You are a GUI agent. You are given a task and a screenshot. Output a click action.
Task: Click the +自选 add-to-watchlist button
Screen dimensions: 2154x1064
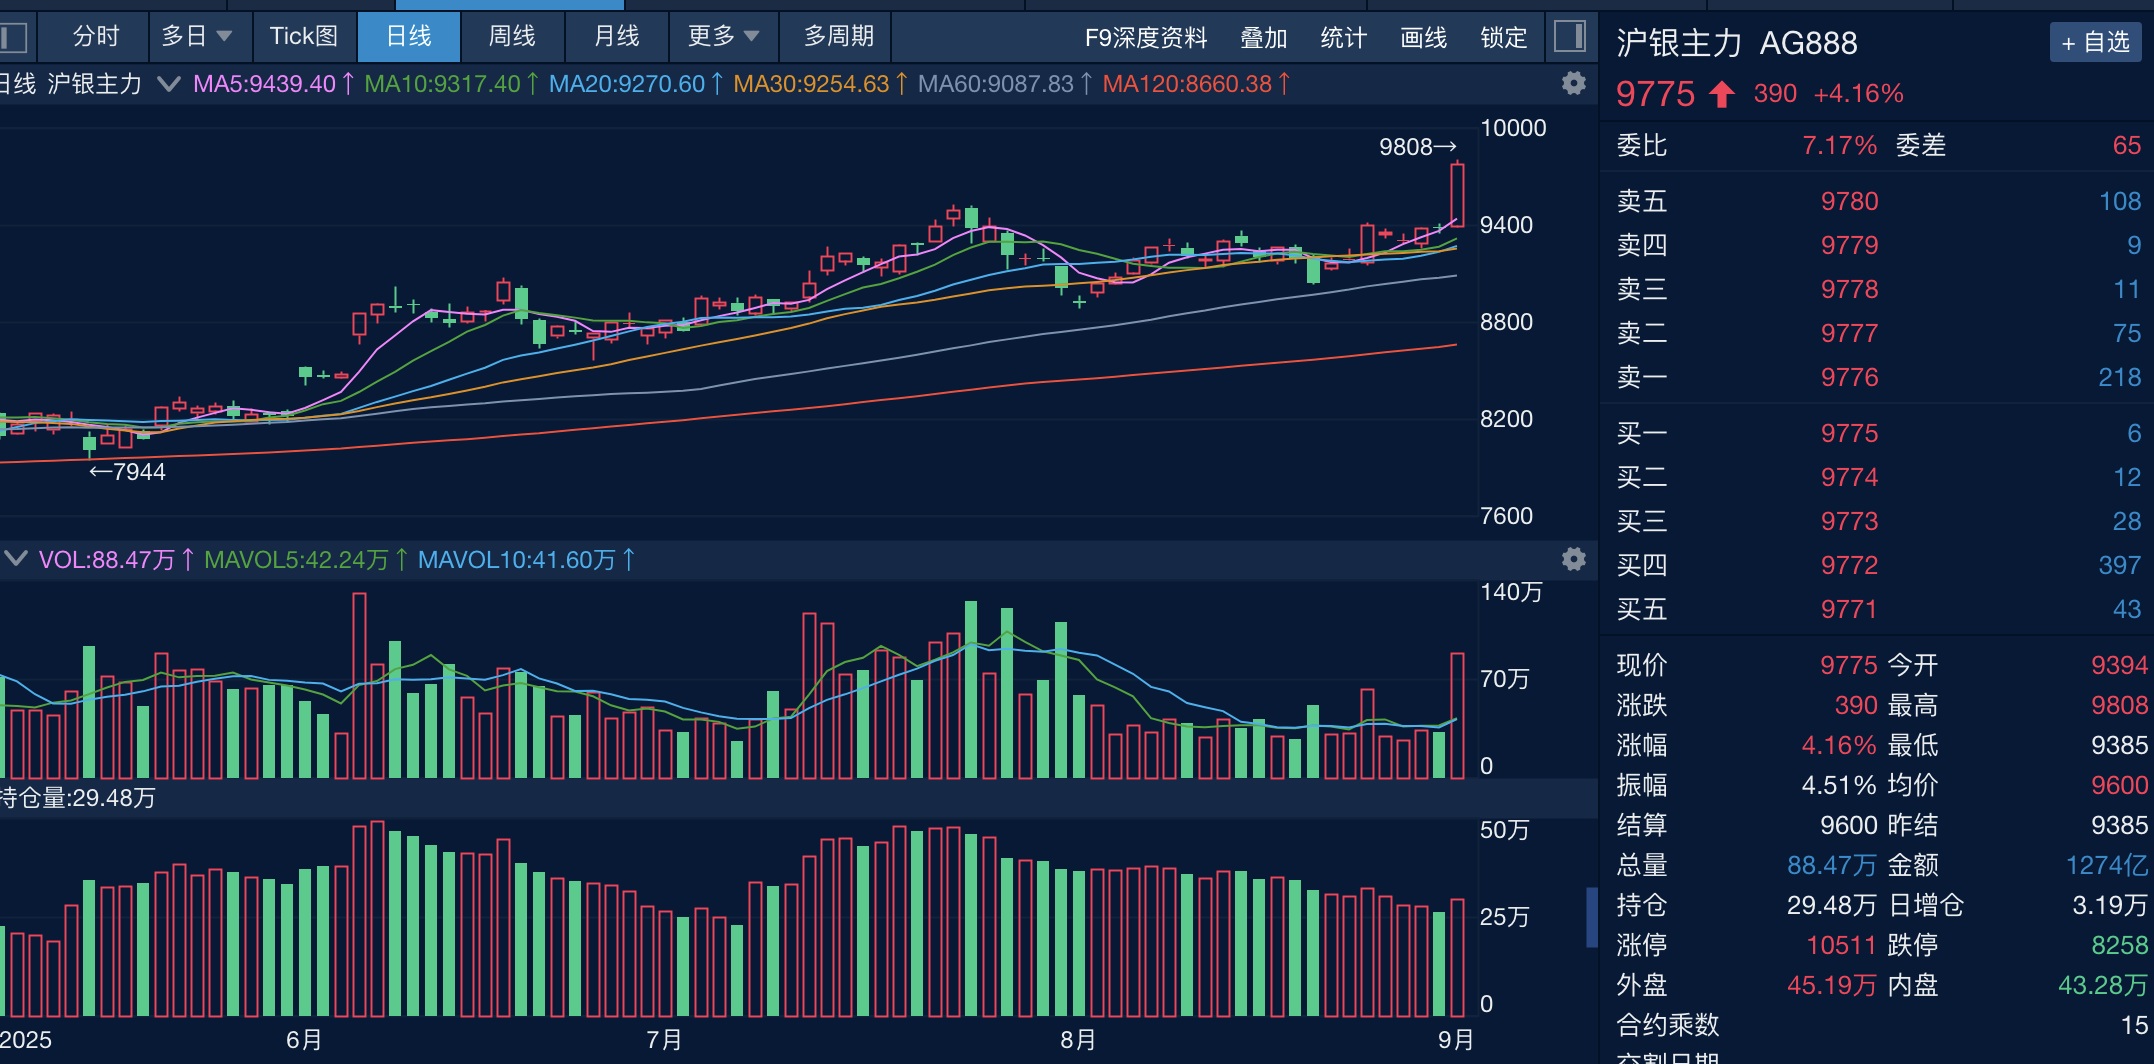click(2095, 42)
